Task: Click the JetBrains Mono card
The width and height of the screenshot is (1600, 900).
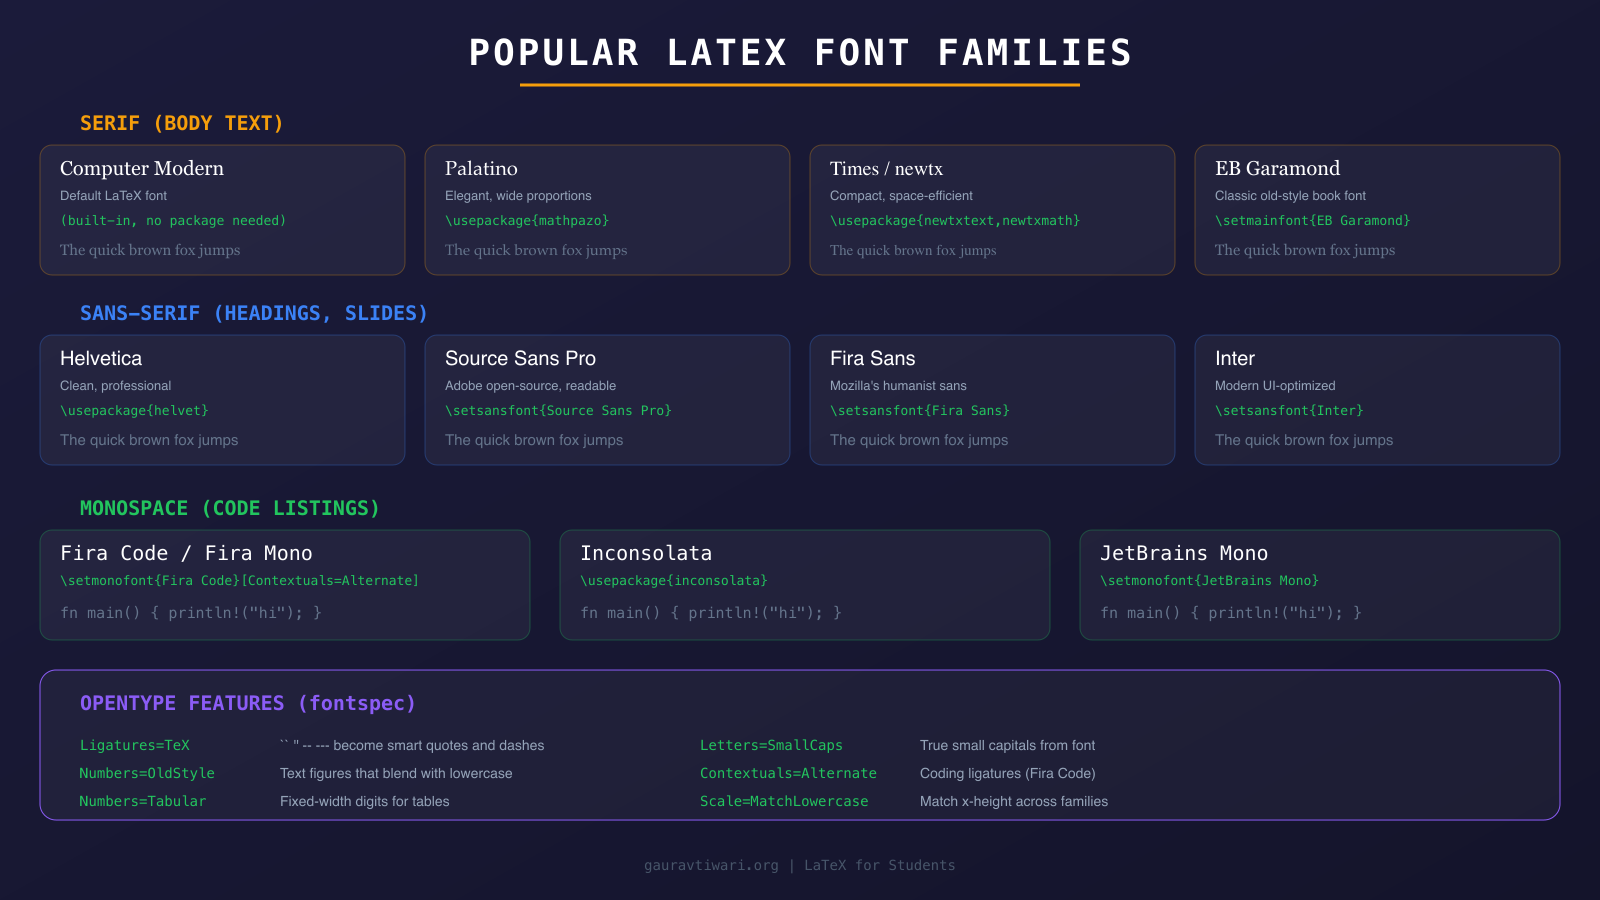Action: tap(1320, 585)
